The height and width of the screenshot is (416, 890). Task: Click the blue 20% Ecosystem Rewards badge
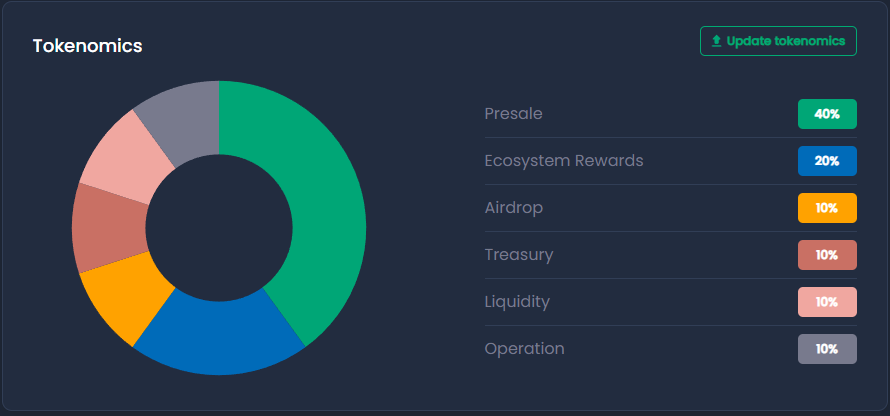click(827, 161)
